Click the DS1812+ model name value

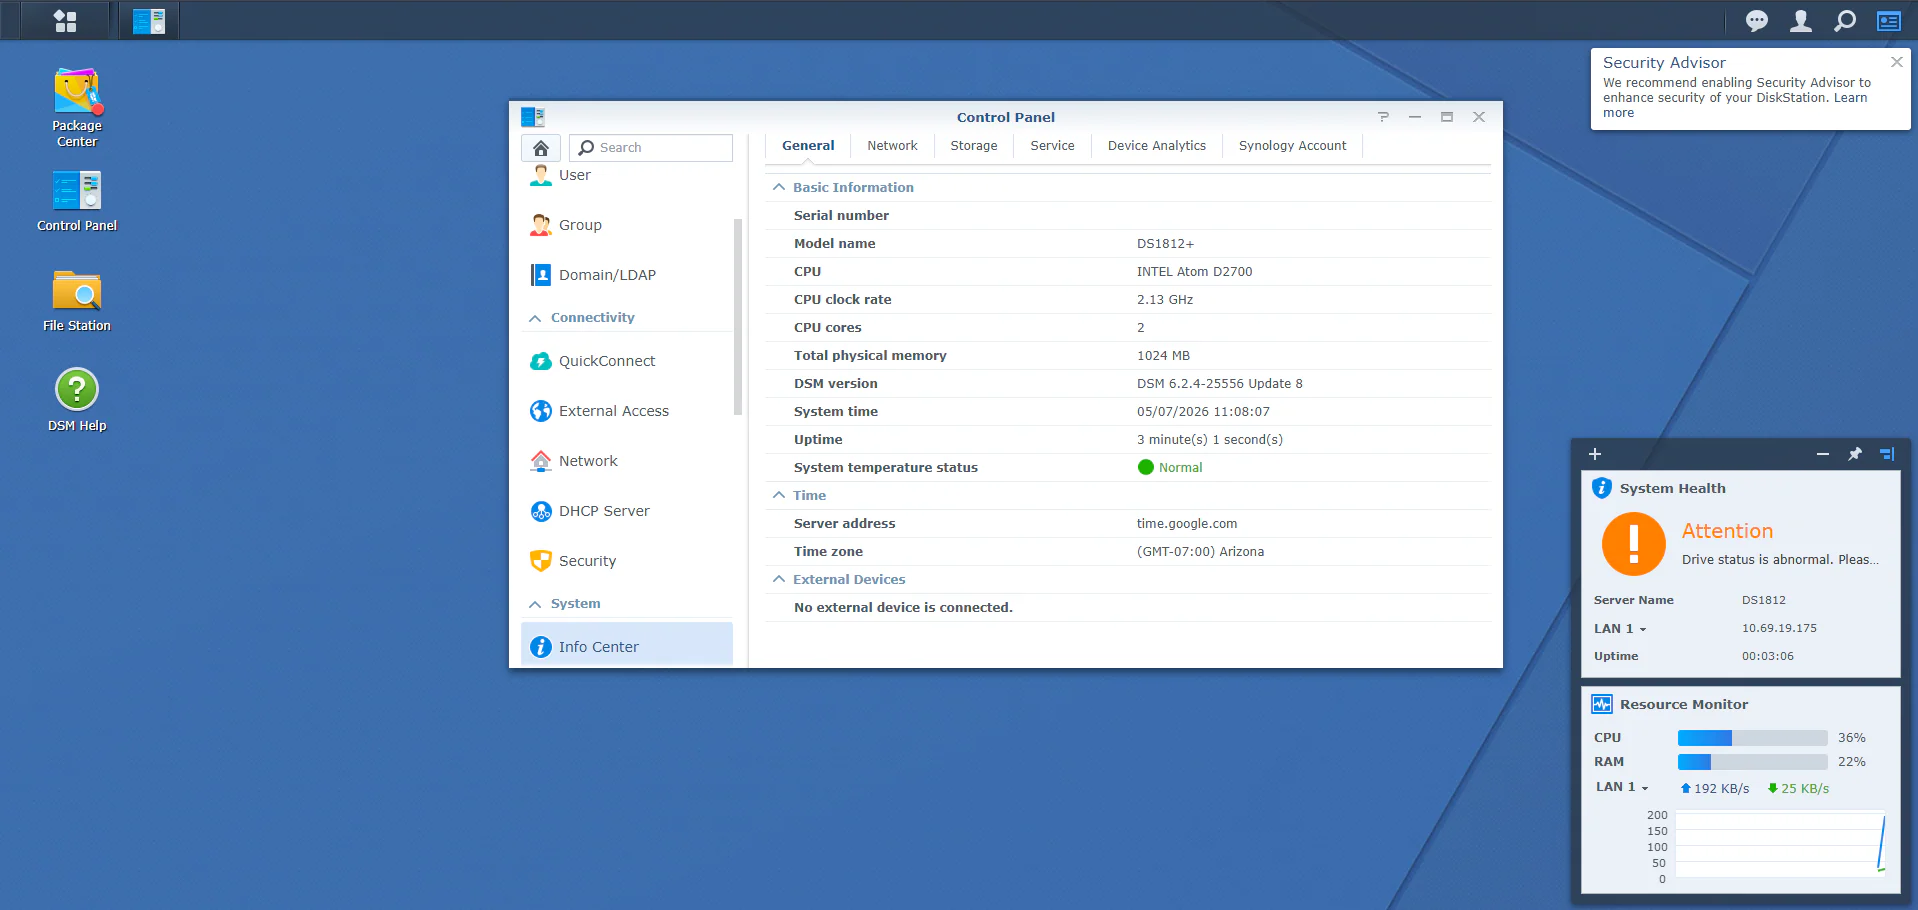tap(1165, 244)
